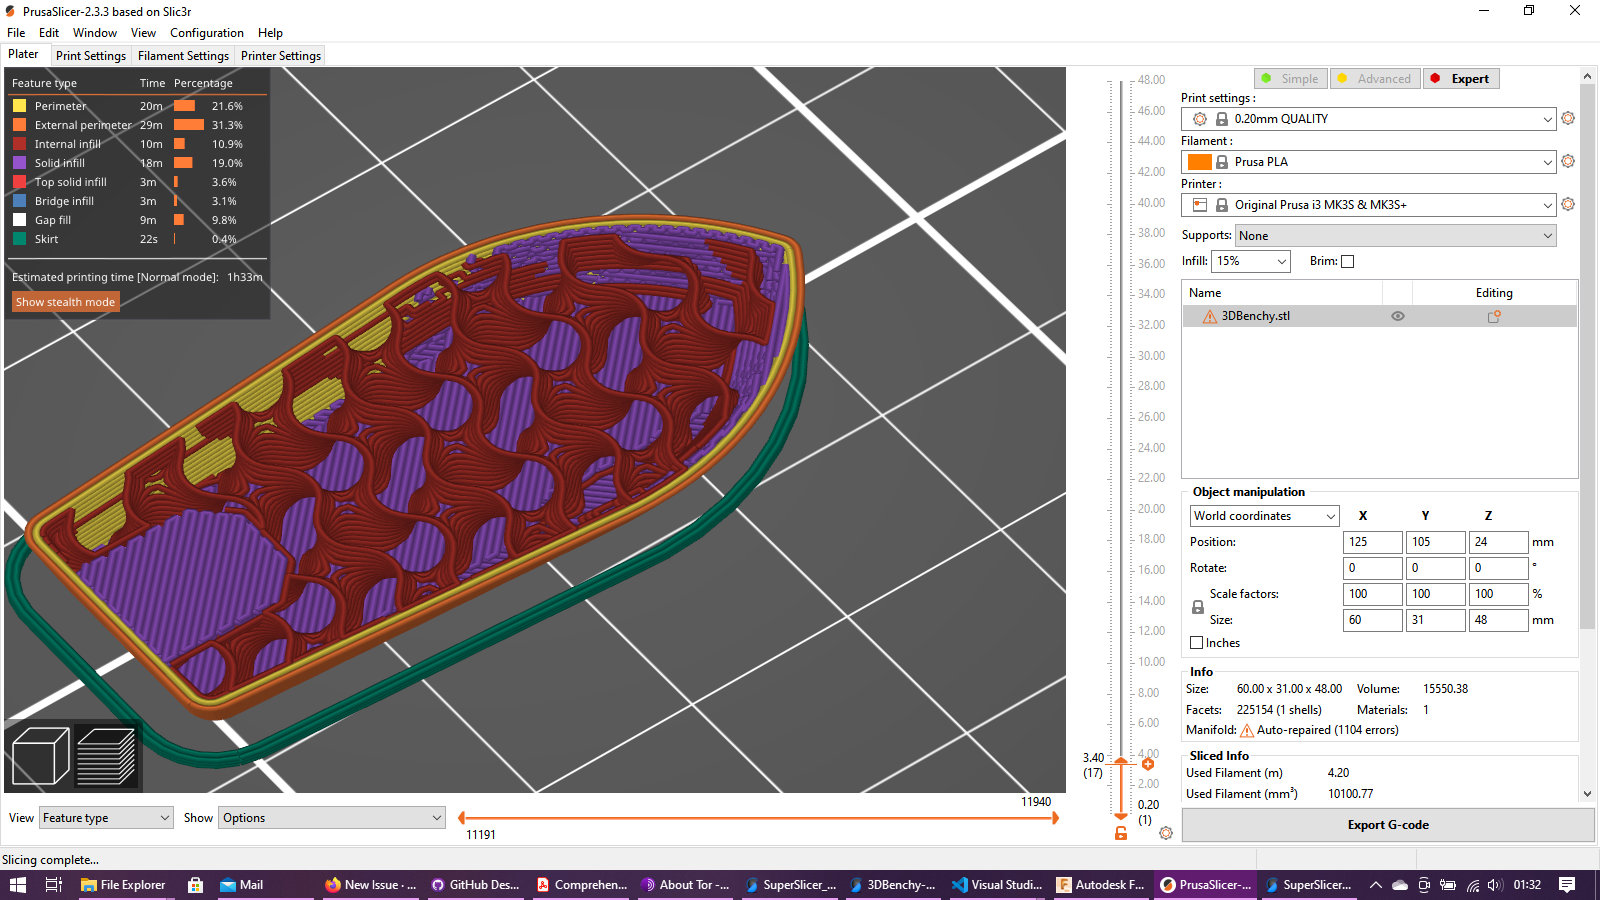Switch to sliced layers preview icon
The height and width of the screenshot is (900, 1600).
[x=106, y=756]
